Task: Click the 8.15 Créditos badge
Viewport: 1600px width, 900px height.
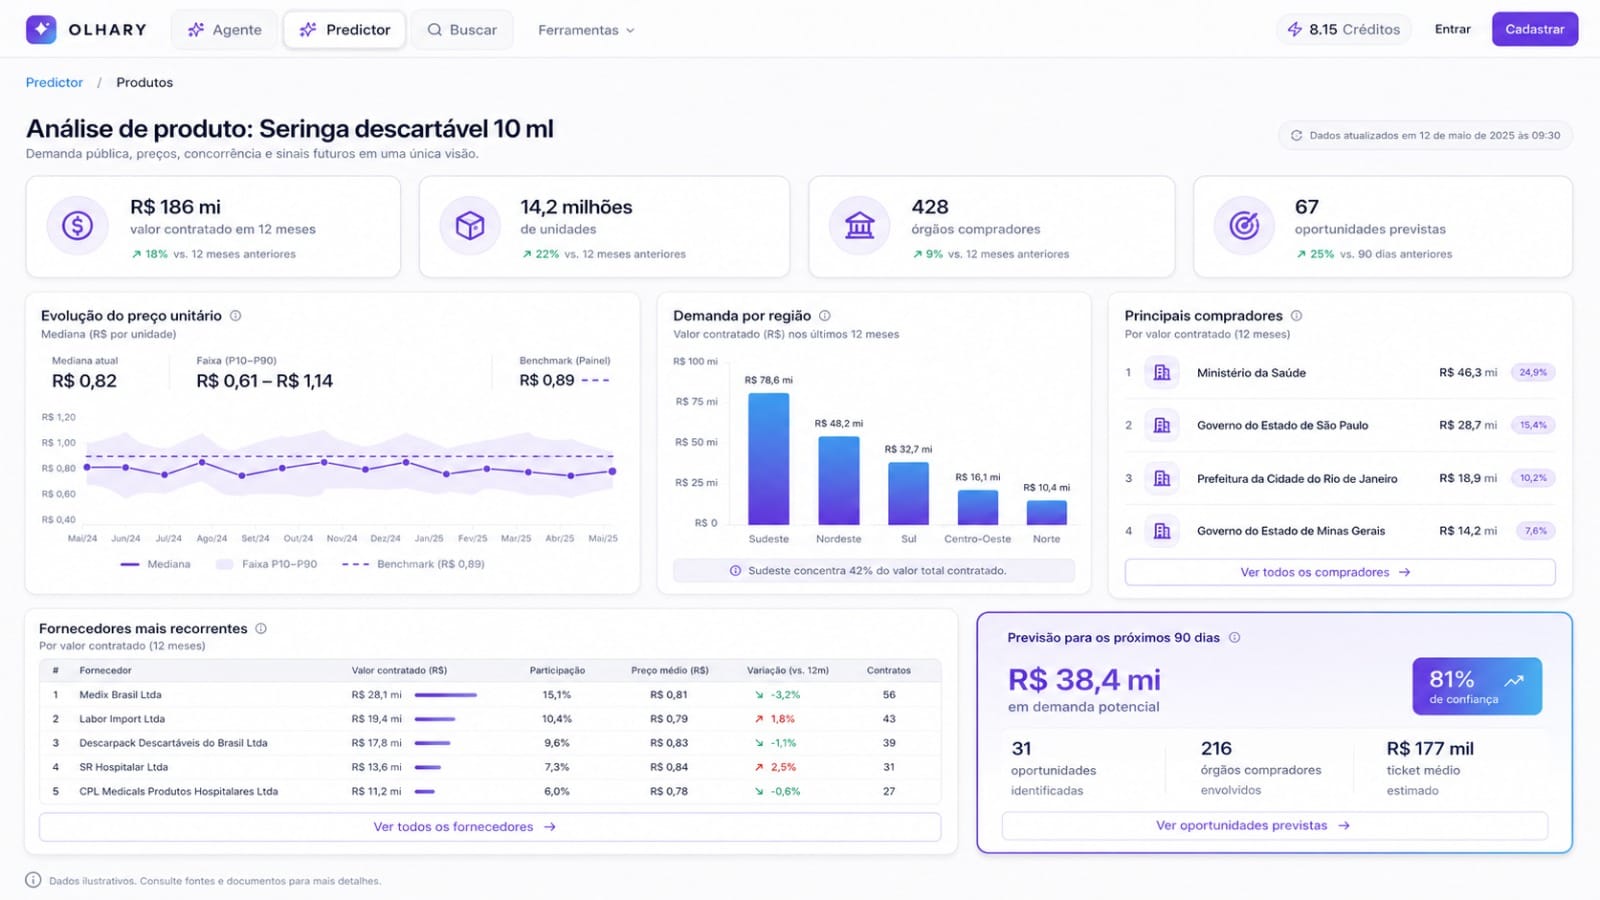Action: click(1344, 30)
